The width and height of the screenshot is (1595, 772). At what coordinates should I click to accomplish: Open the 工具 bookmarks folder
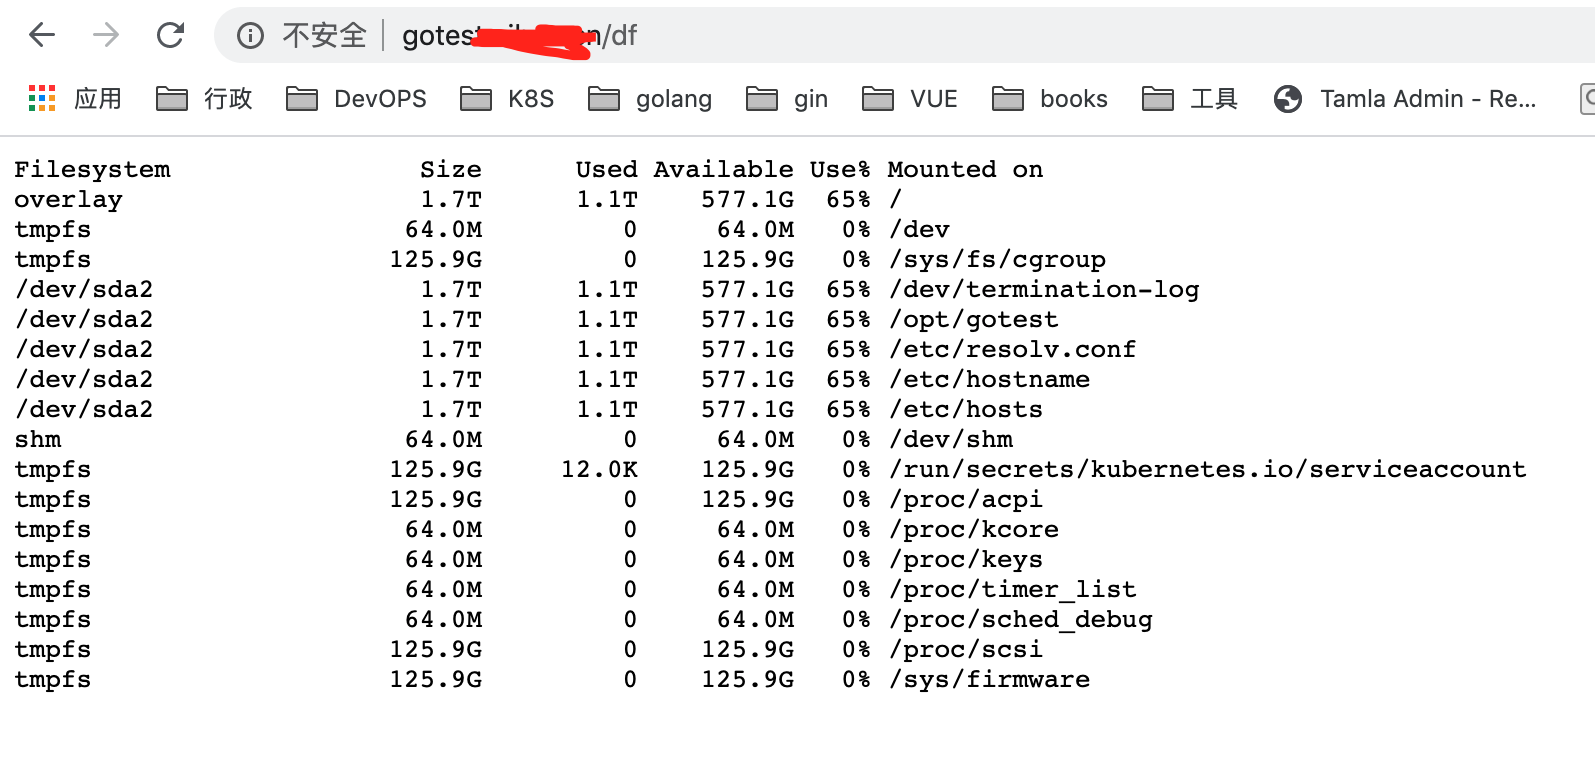click(x=1190, y=98)
